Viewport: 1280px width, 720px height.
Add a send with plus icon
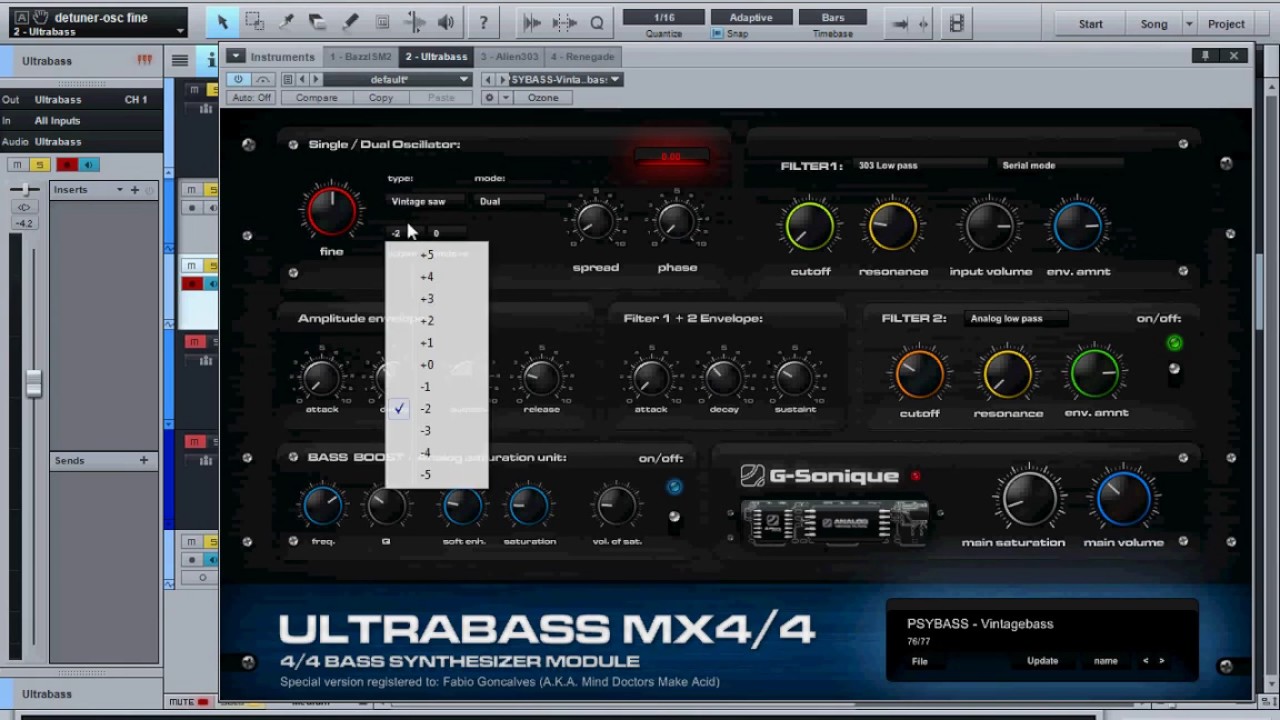(144, 461)
